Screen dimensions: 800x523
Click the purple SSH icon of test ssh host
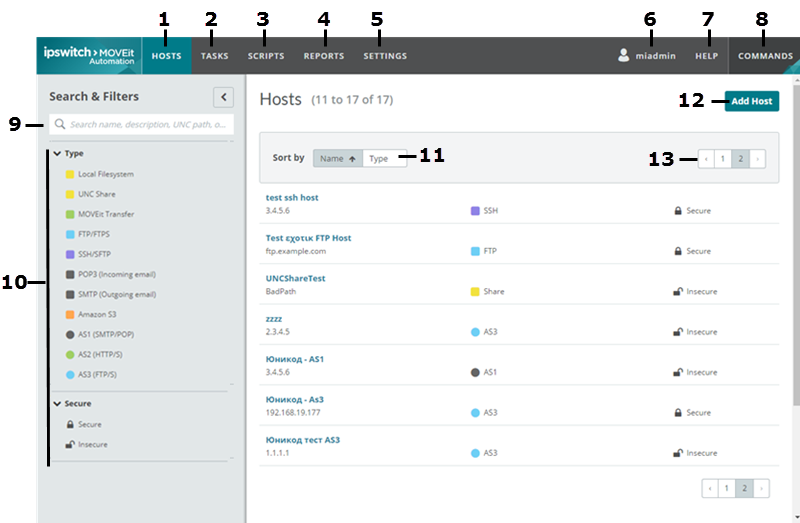tap(475, 211)
